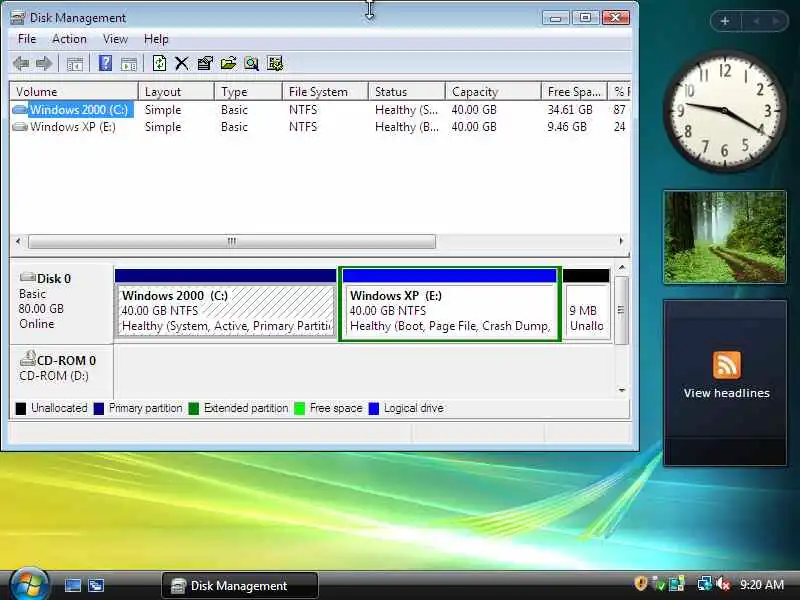
Task: Open the View menu
Action: click(x=115, y=39)
